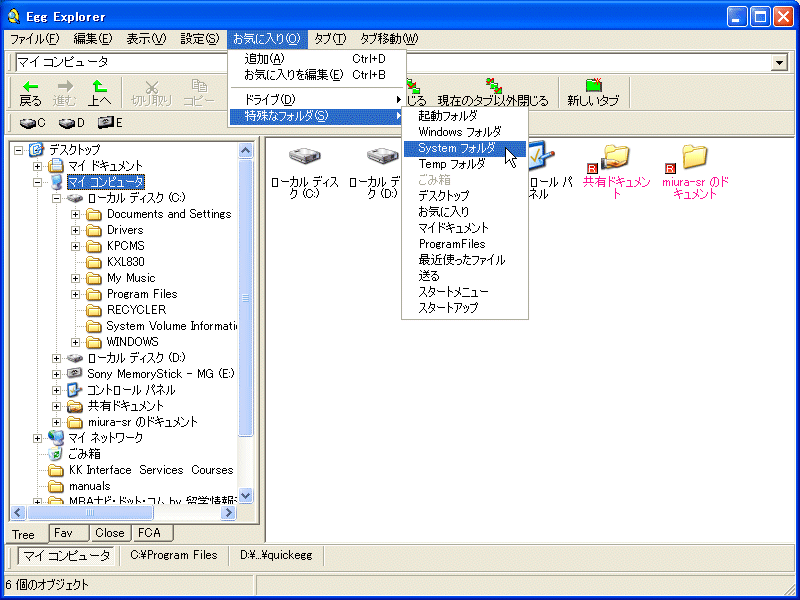
Task: Switch to C:¥Program Files bottom tab
Action: (x=174, y=555)
